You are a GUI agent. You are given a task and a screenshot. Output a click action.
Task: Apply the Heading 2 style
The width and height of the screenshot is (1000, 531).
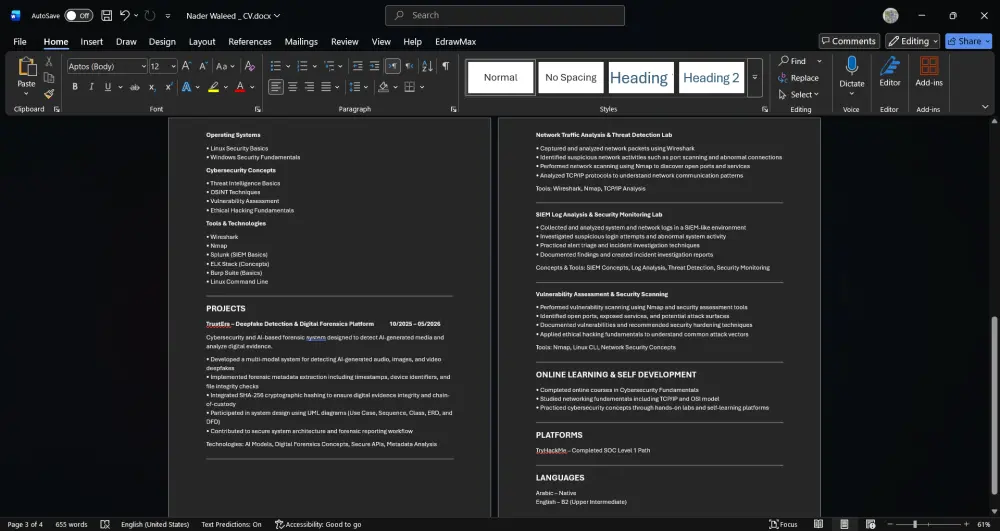point(711,78)
